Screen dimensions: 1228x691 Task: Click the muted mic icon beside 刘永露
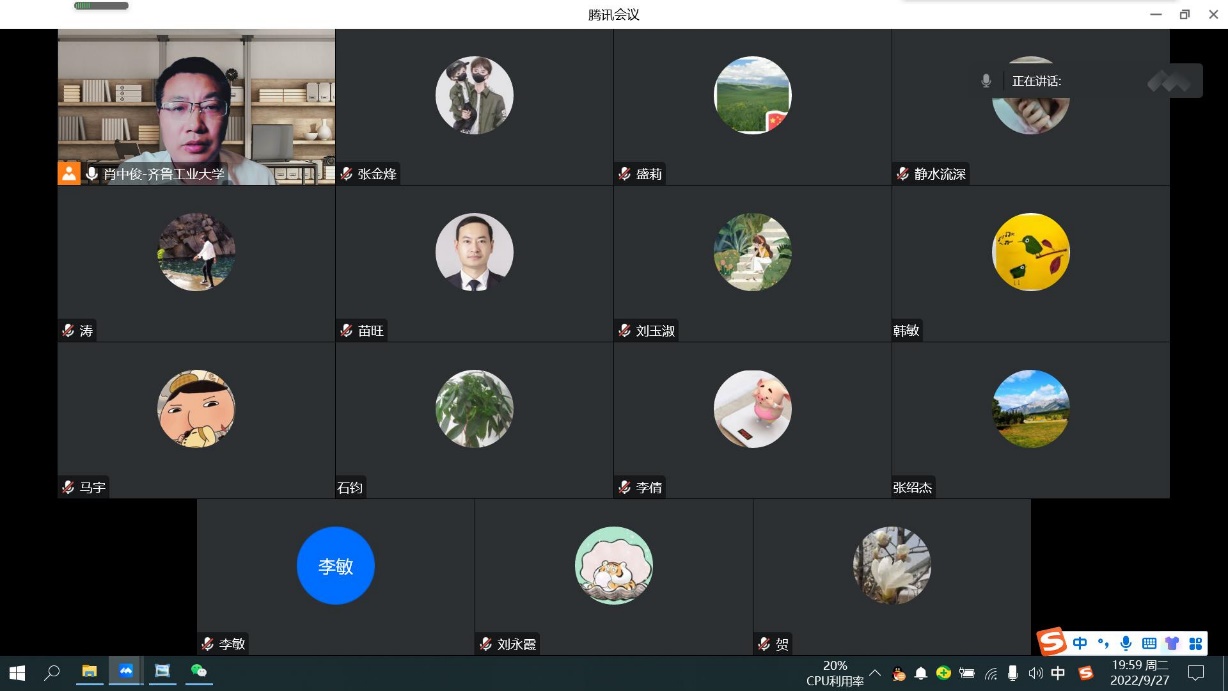(486, 645)
